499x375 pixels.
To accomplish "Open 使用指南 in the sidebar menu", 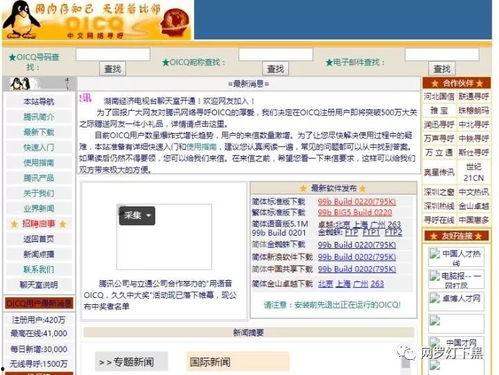I will click(x=39, y=163).
